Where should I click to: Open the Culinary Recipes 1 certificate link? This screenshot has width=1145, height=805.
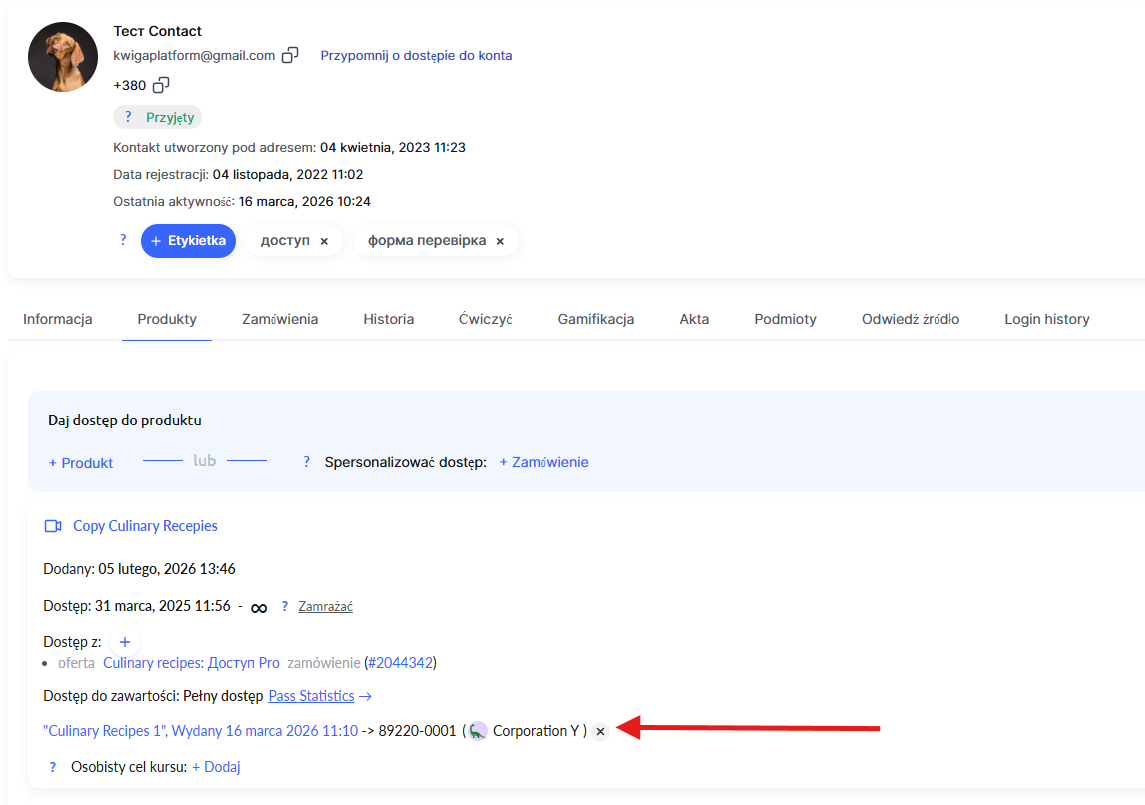(201, 731)
